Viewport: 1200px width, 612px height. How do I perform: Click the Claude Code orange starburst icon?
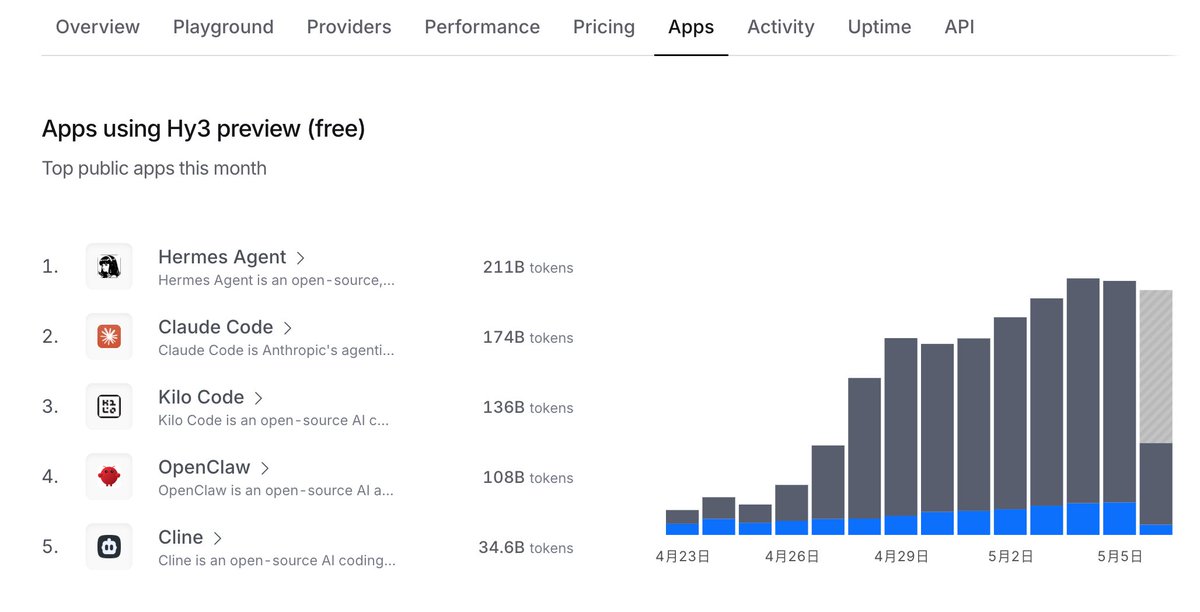pyautogui.click(x=109, y=336)
